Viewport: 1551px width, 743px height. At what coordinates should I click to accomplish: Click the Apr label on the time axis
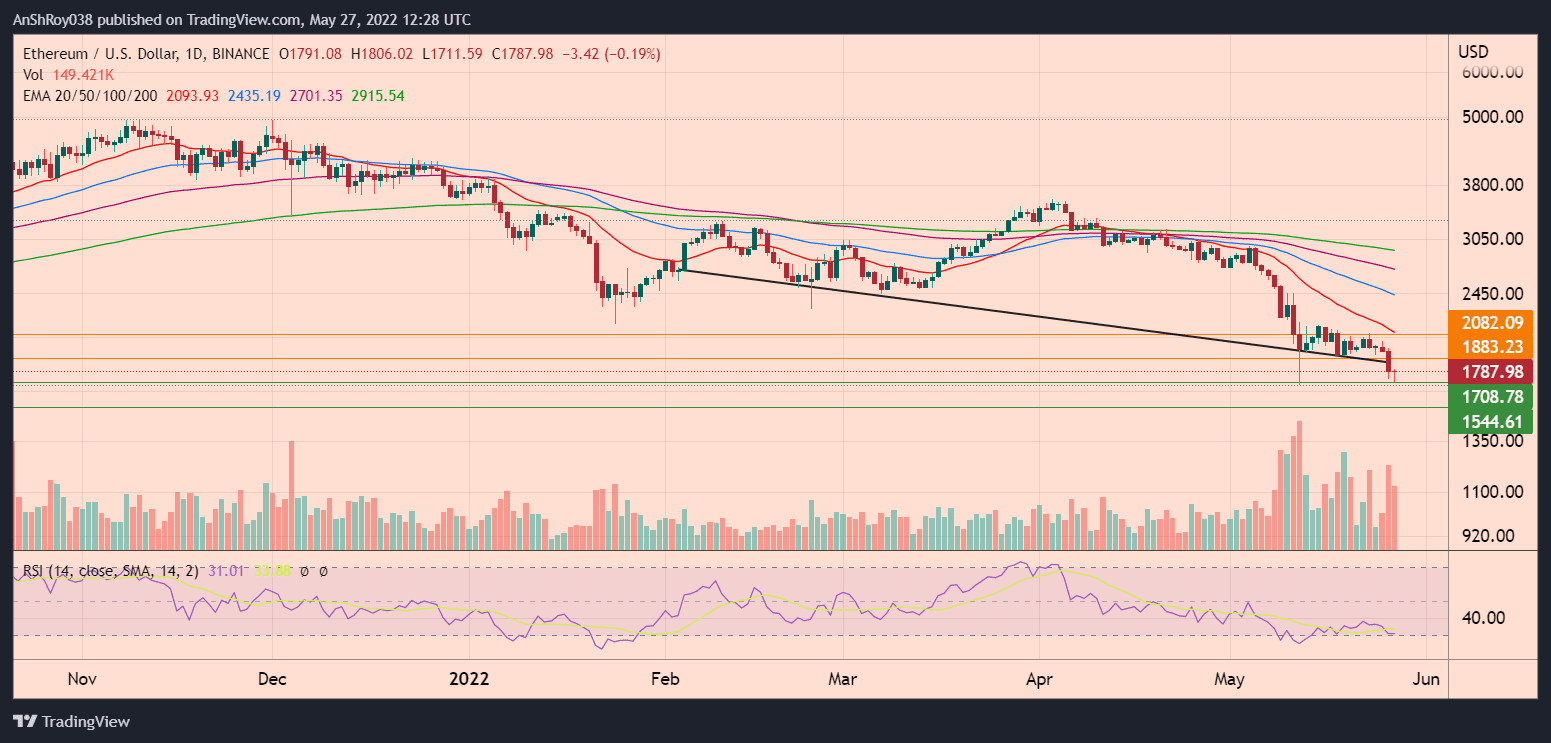pos(1039,679)
